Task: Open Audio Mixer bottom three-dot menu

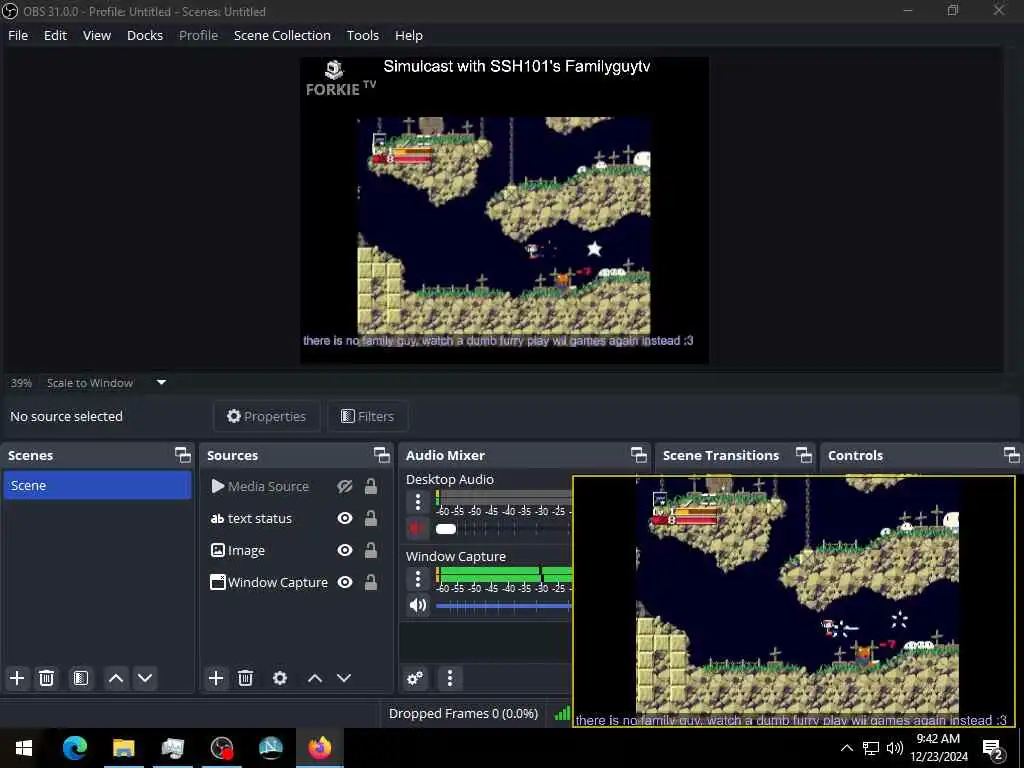Action: click(450, 678)
